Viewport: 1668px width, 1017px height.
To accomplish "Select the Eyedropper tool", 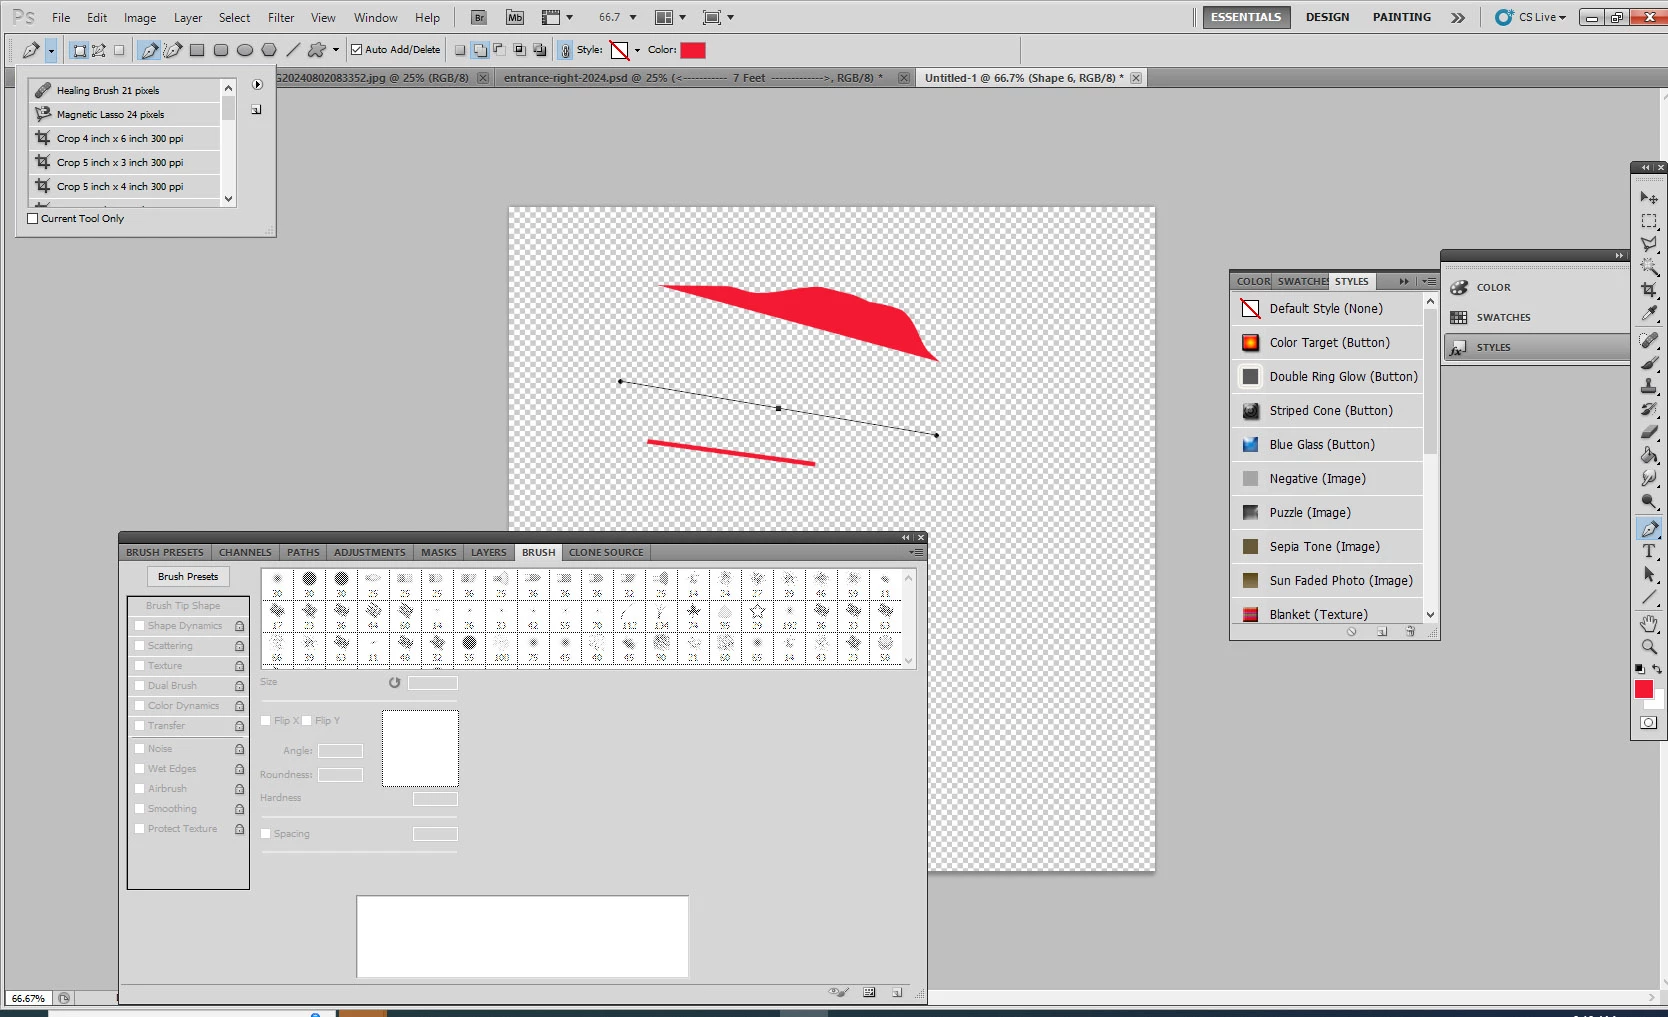I will pos(1649,313).
